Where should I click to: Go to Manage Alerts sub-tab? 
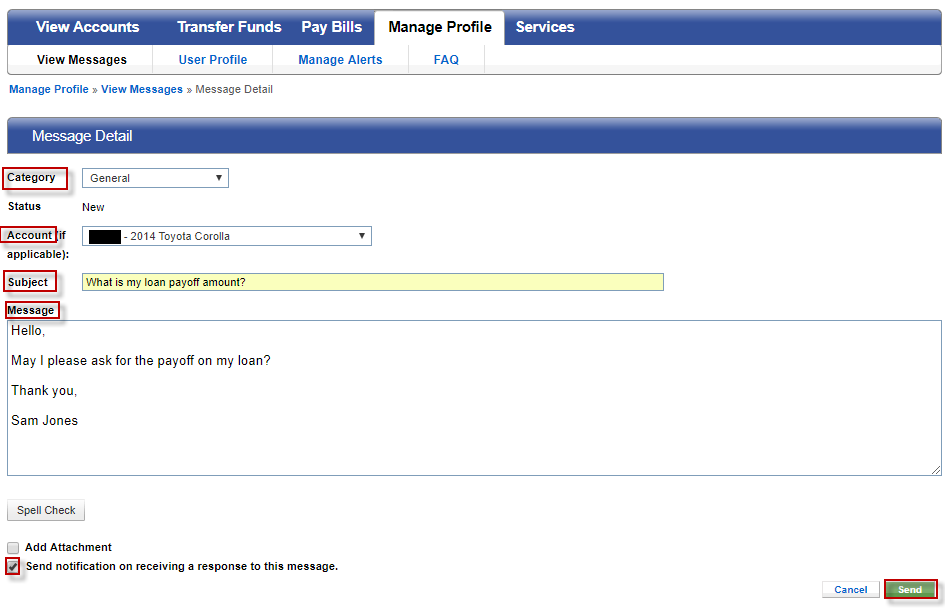pyautogui.click(x=340, y=60)
